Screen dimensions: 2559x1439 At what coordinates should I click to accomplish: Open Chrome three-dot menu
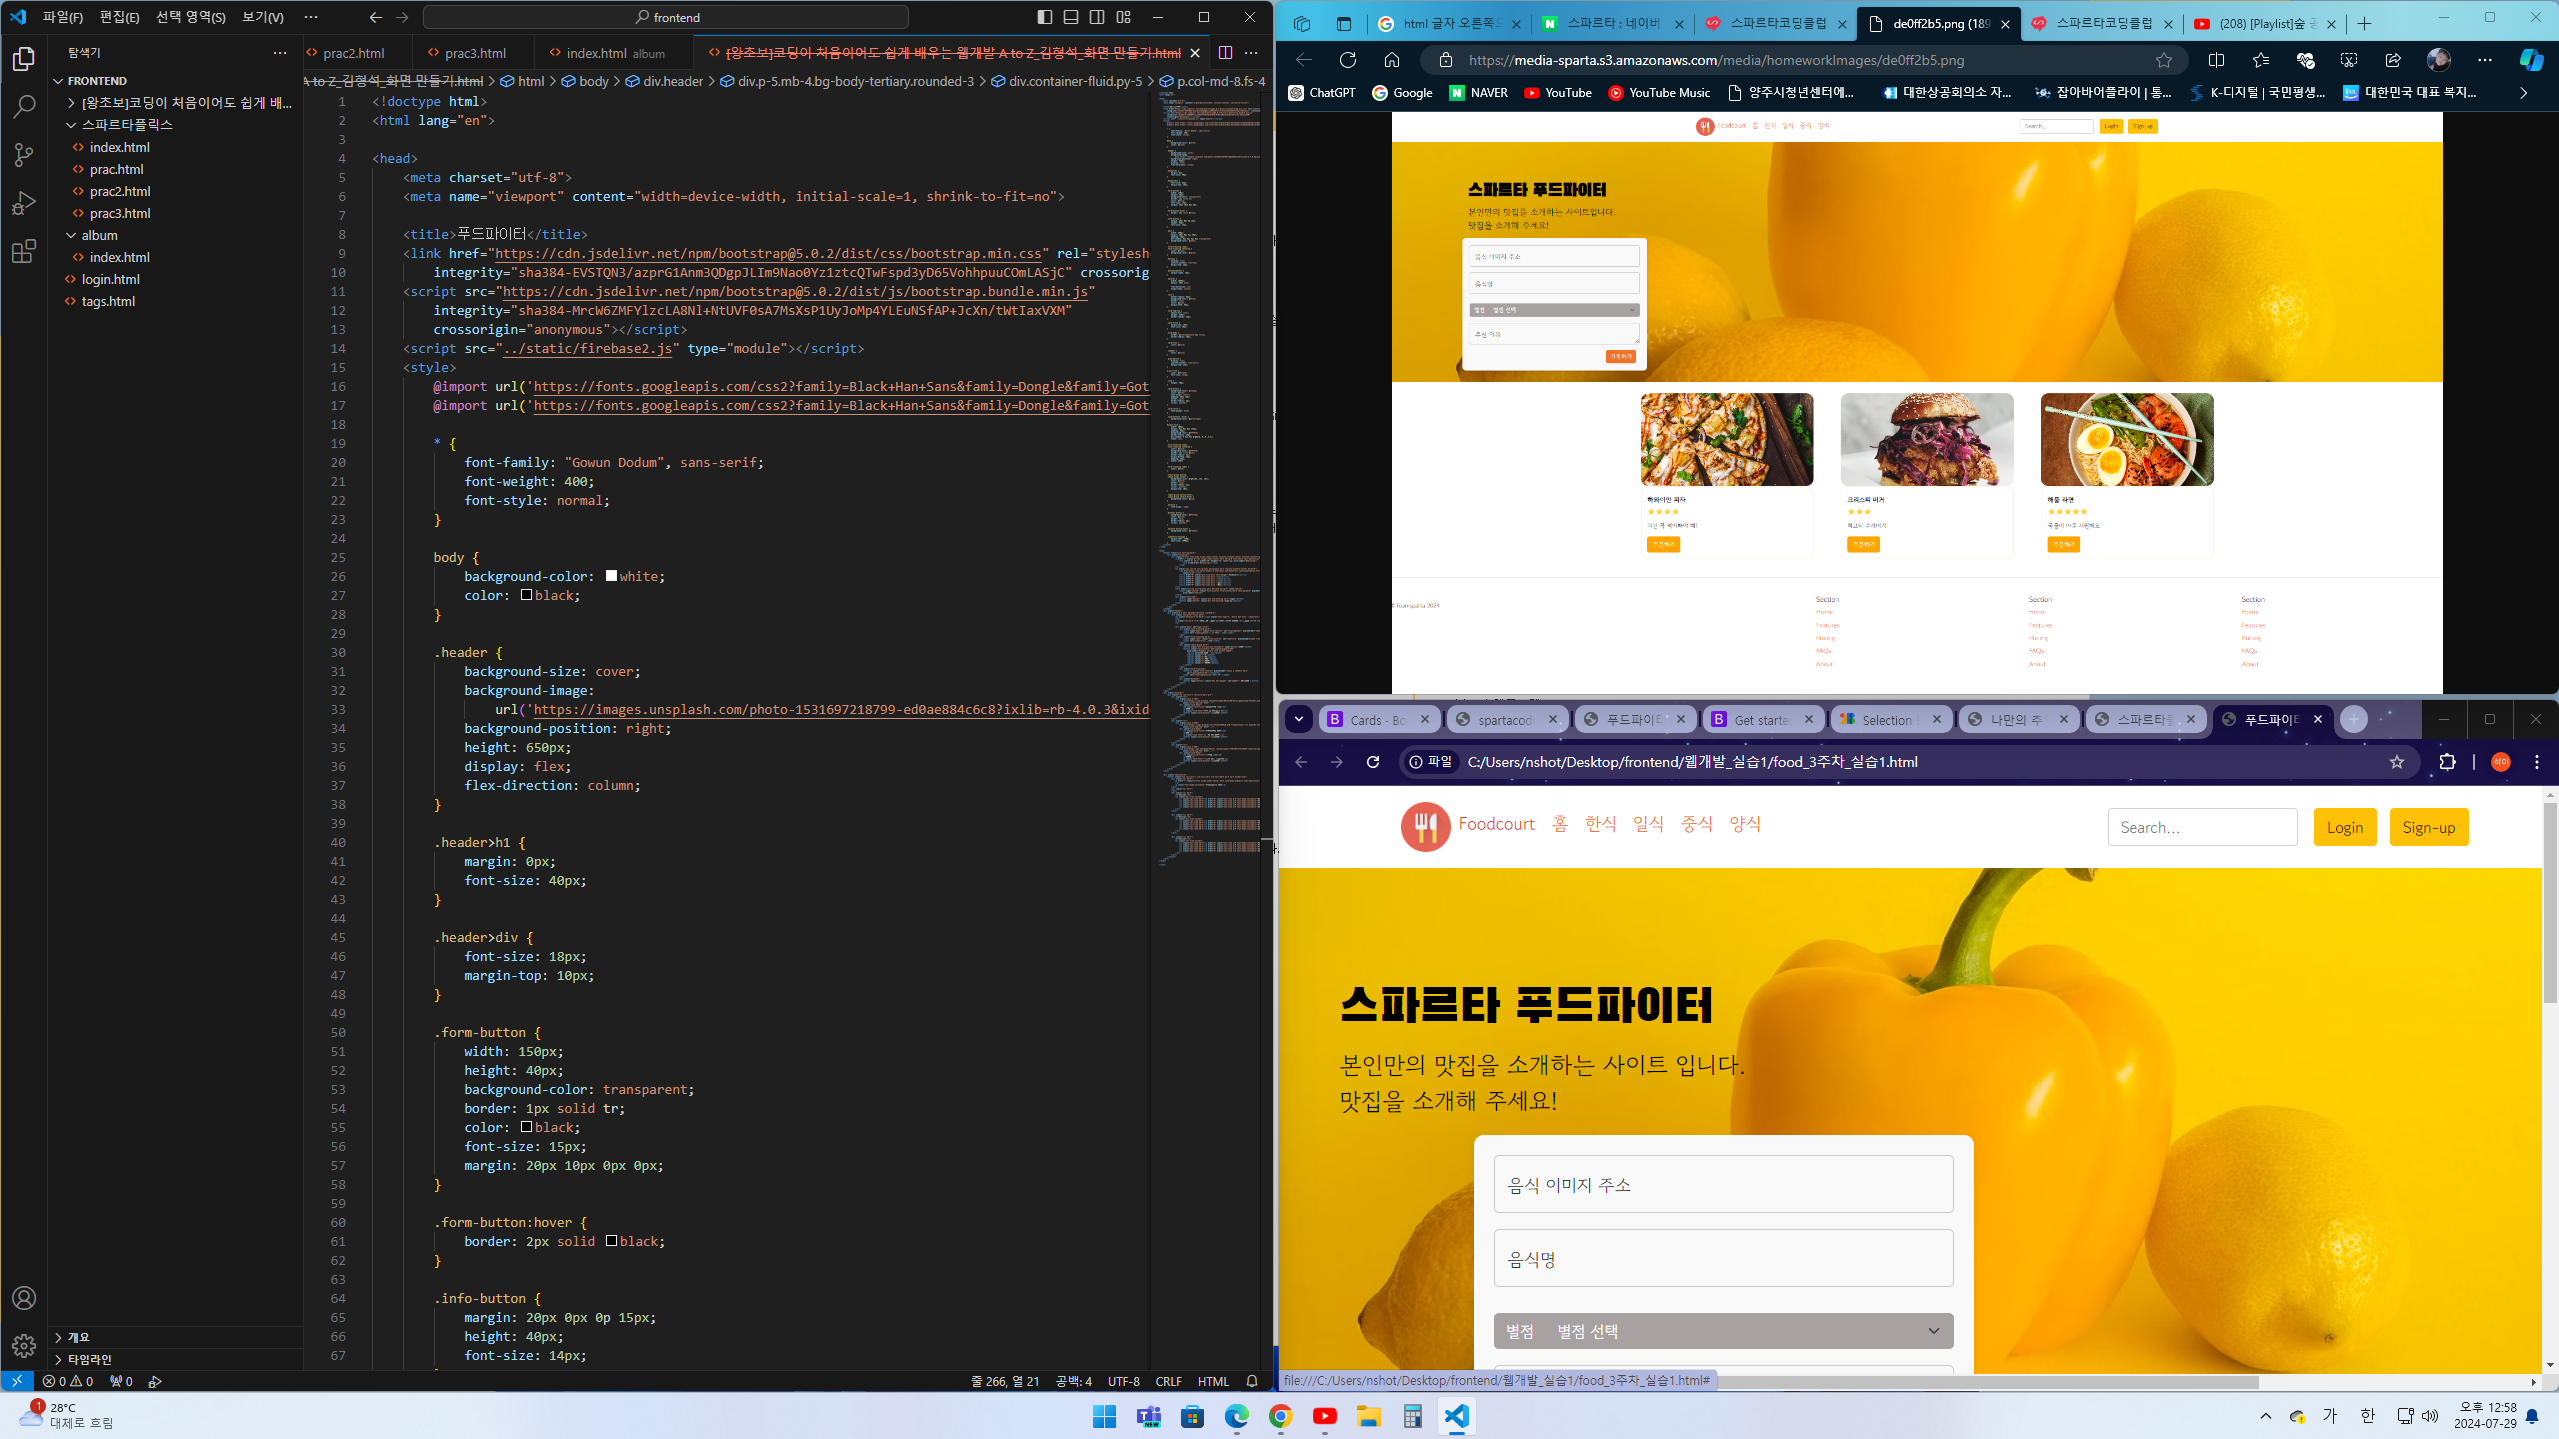tap(2537, 762)
